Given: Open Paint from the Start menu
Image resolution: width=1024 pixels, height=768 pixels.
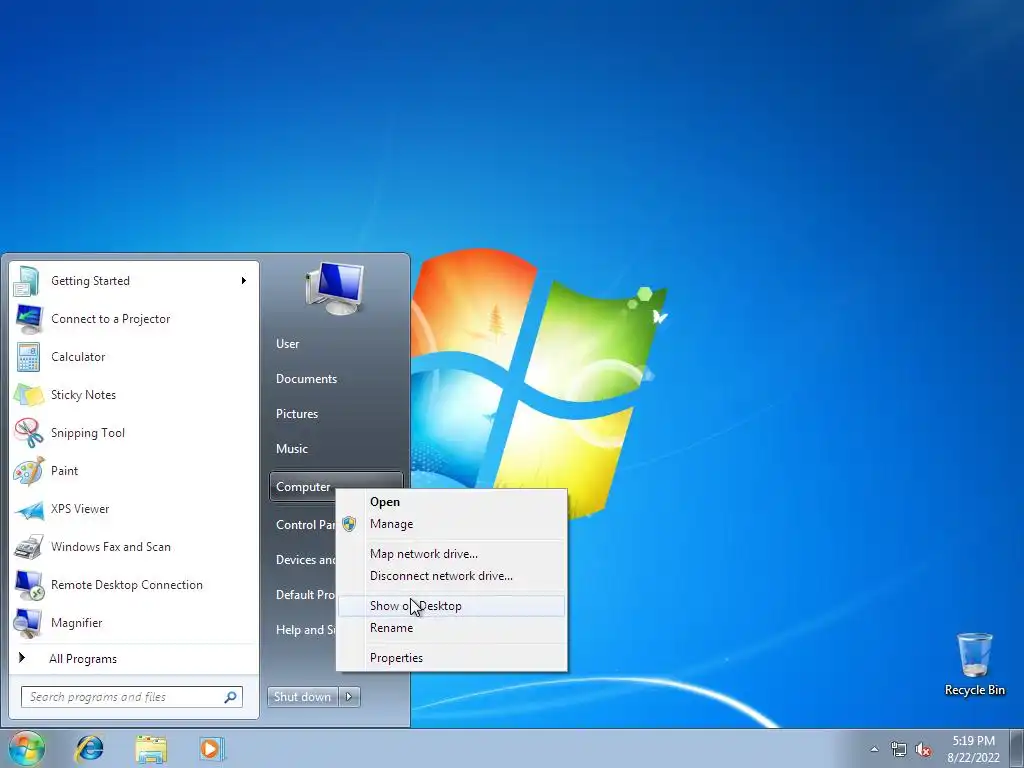Looking at the screenshot, I should pyautogui.click(x=134, y=470).
